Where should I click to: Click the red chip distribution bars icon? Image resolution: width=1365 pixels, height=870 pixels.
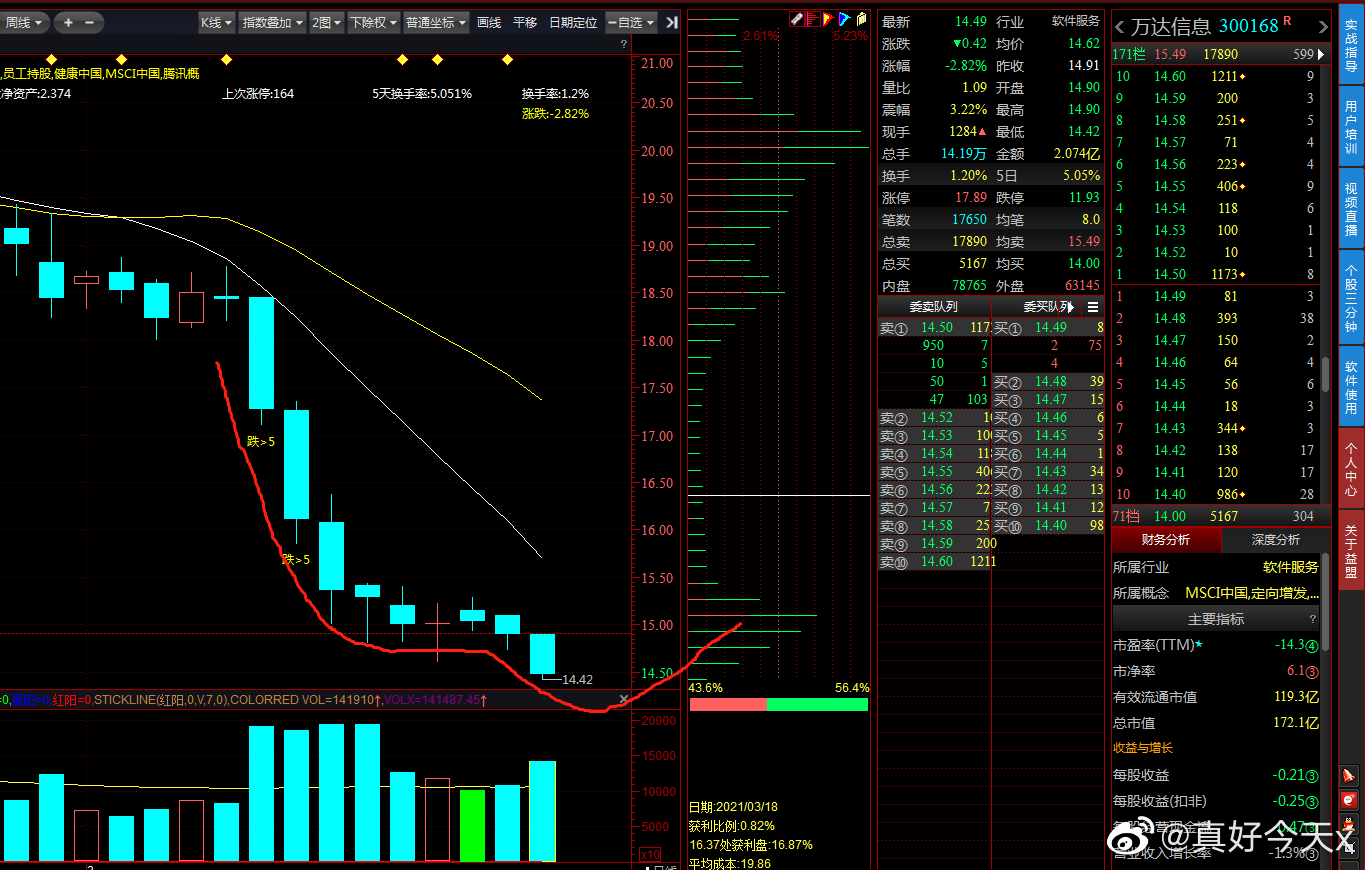[812, 19]
